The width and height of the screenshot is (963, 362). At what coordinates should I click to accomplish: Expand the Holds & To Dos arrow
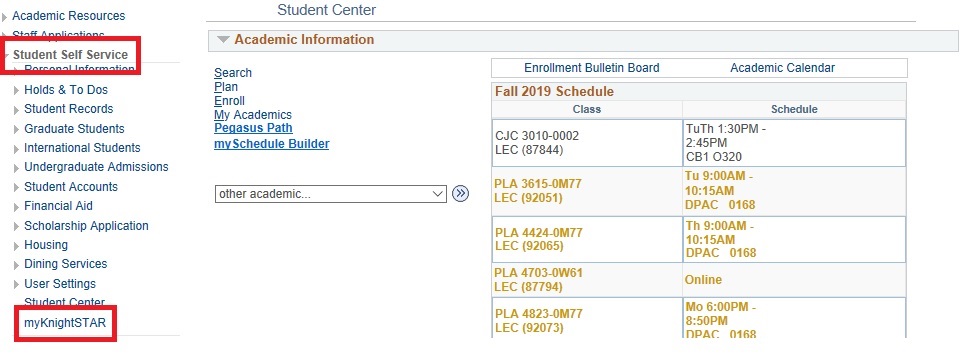[x=17, y=90]
